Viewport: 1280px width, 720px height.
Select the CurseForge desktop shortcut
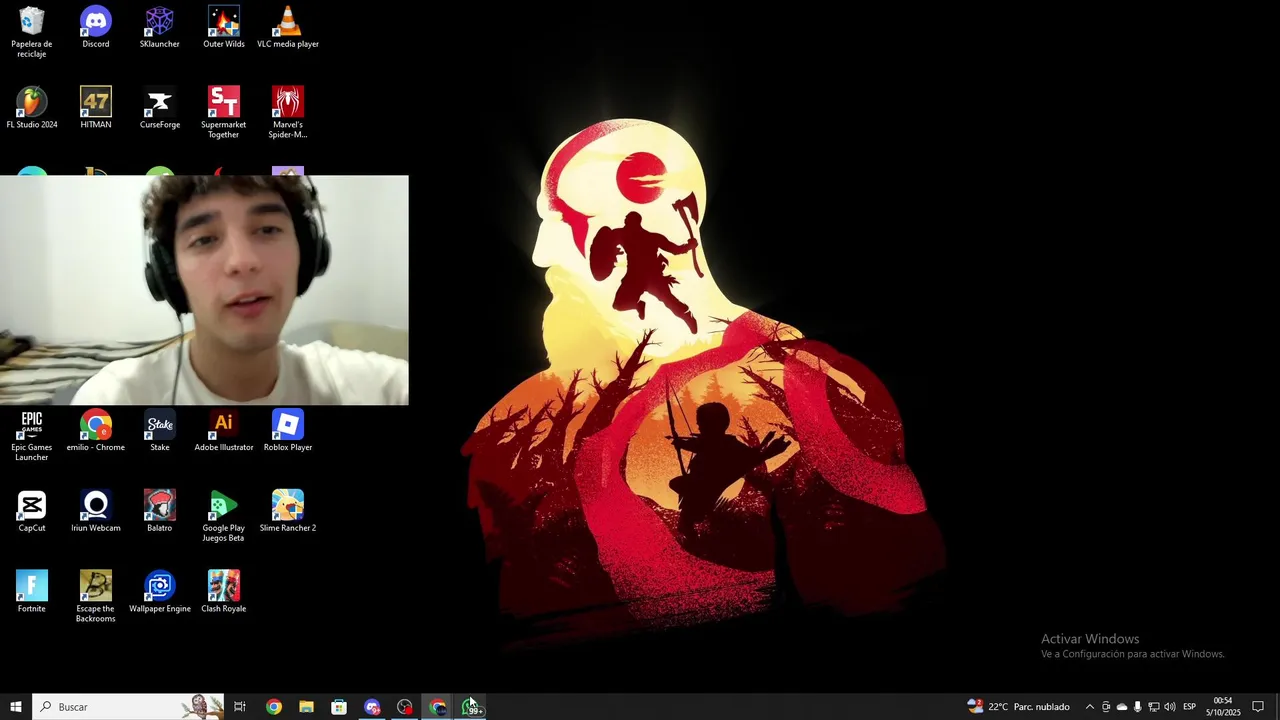pyautogui.click(x=160, y=108)
